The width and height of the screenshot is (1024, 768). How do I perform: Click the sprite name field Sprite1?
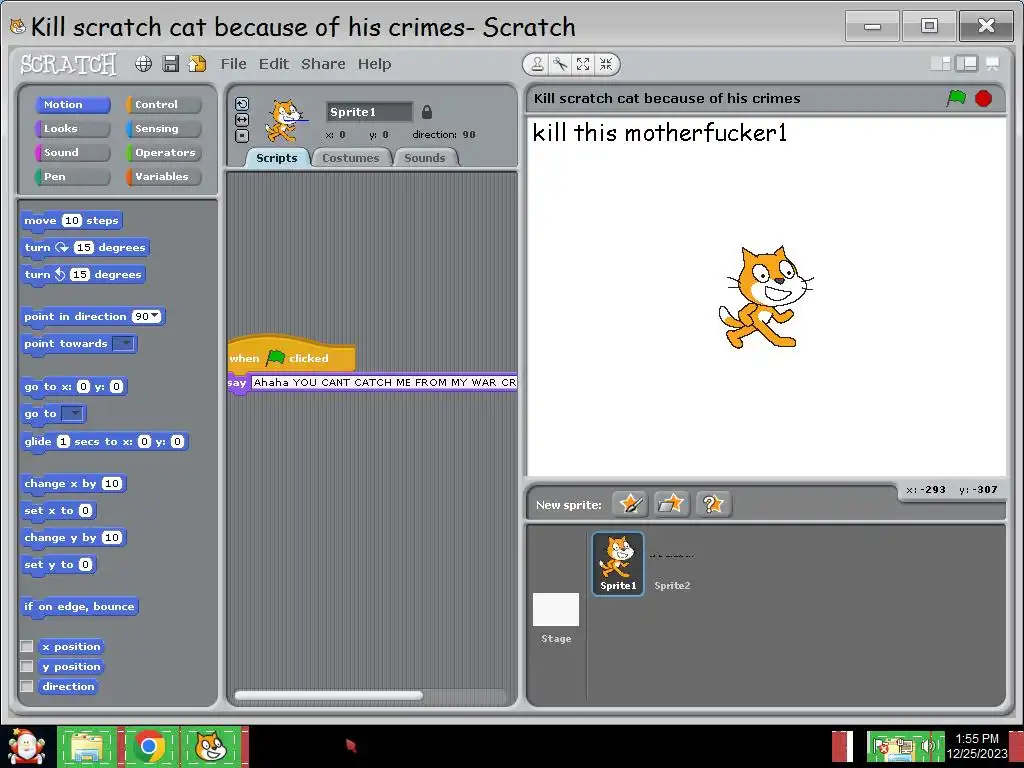(369, 112)
